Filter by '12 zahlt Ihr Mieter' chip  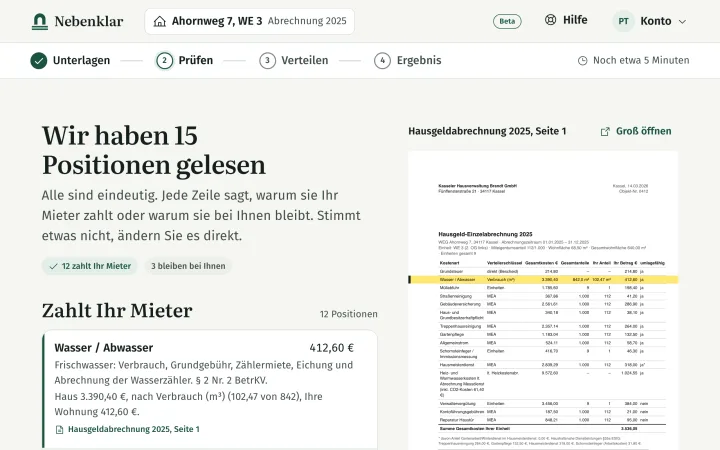pos(90,266)
